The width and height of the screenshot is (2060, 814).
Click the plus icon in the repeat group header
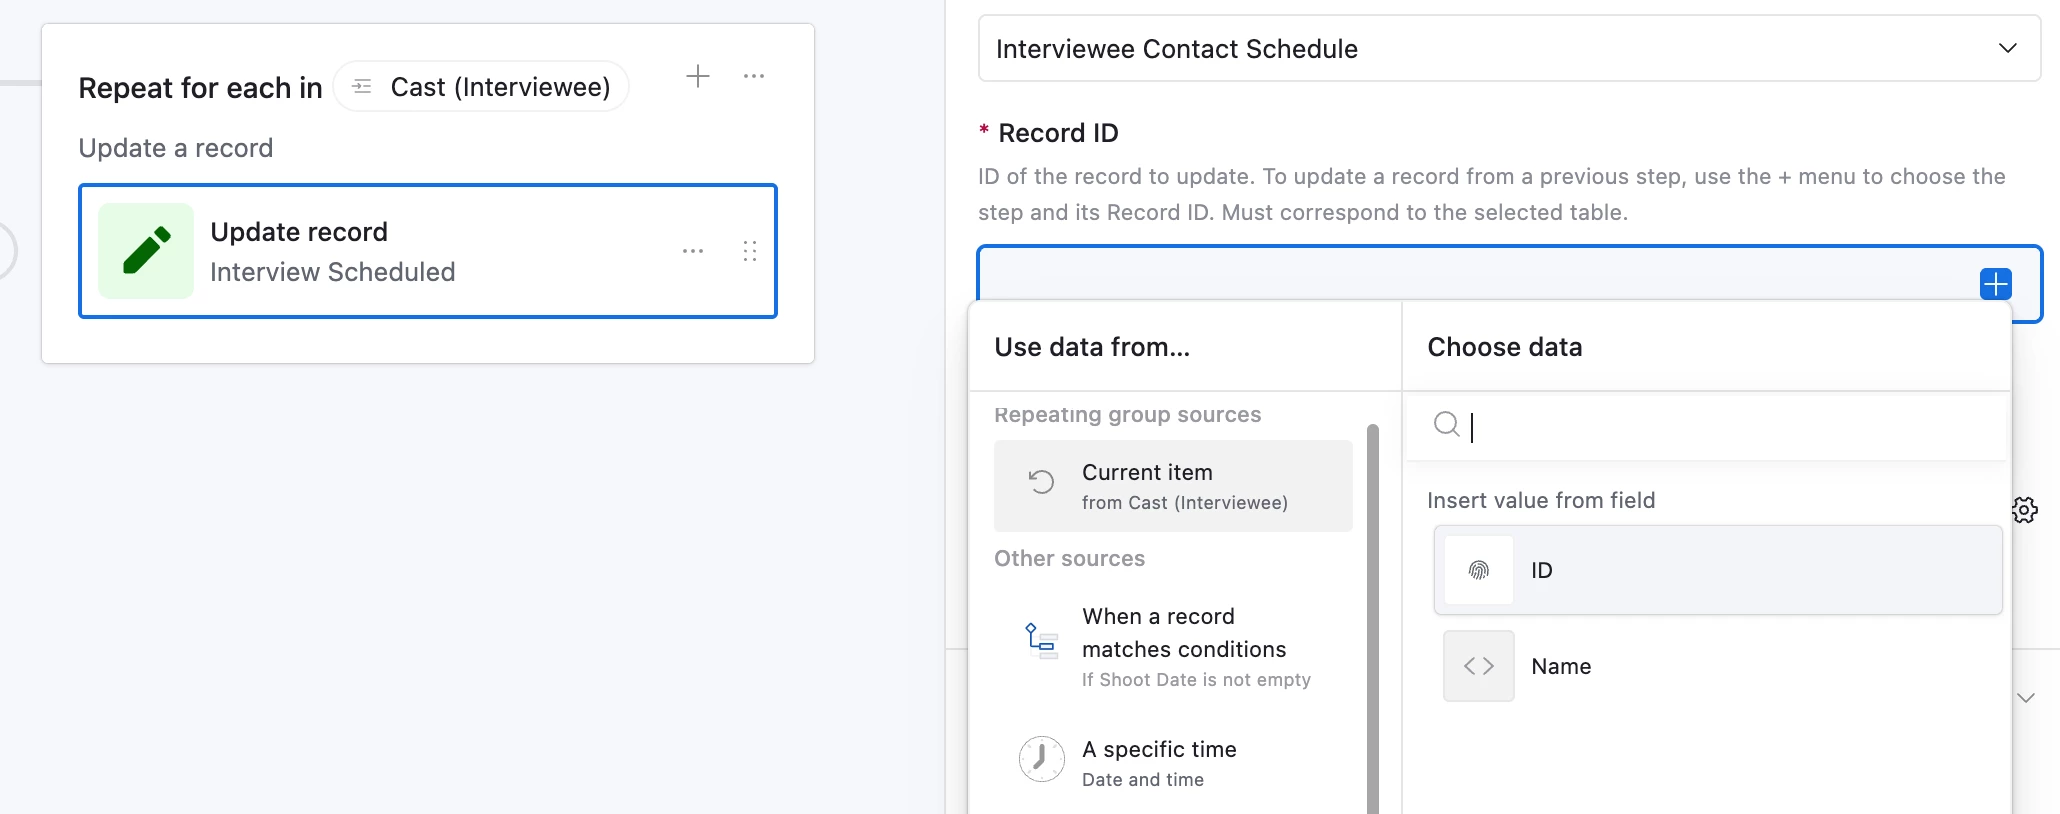[x=698, y=76]
